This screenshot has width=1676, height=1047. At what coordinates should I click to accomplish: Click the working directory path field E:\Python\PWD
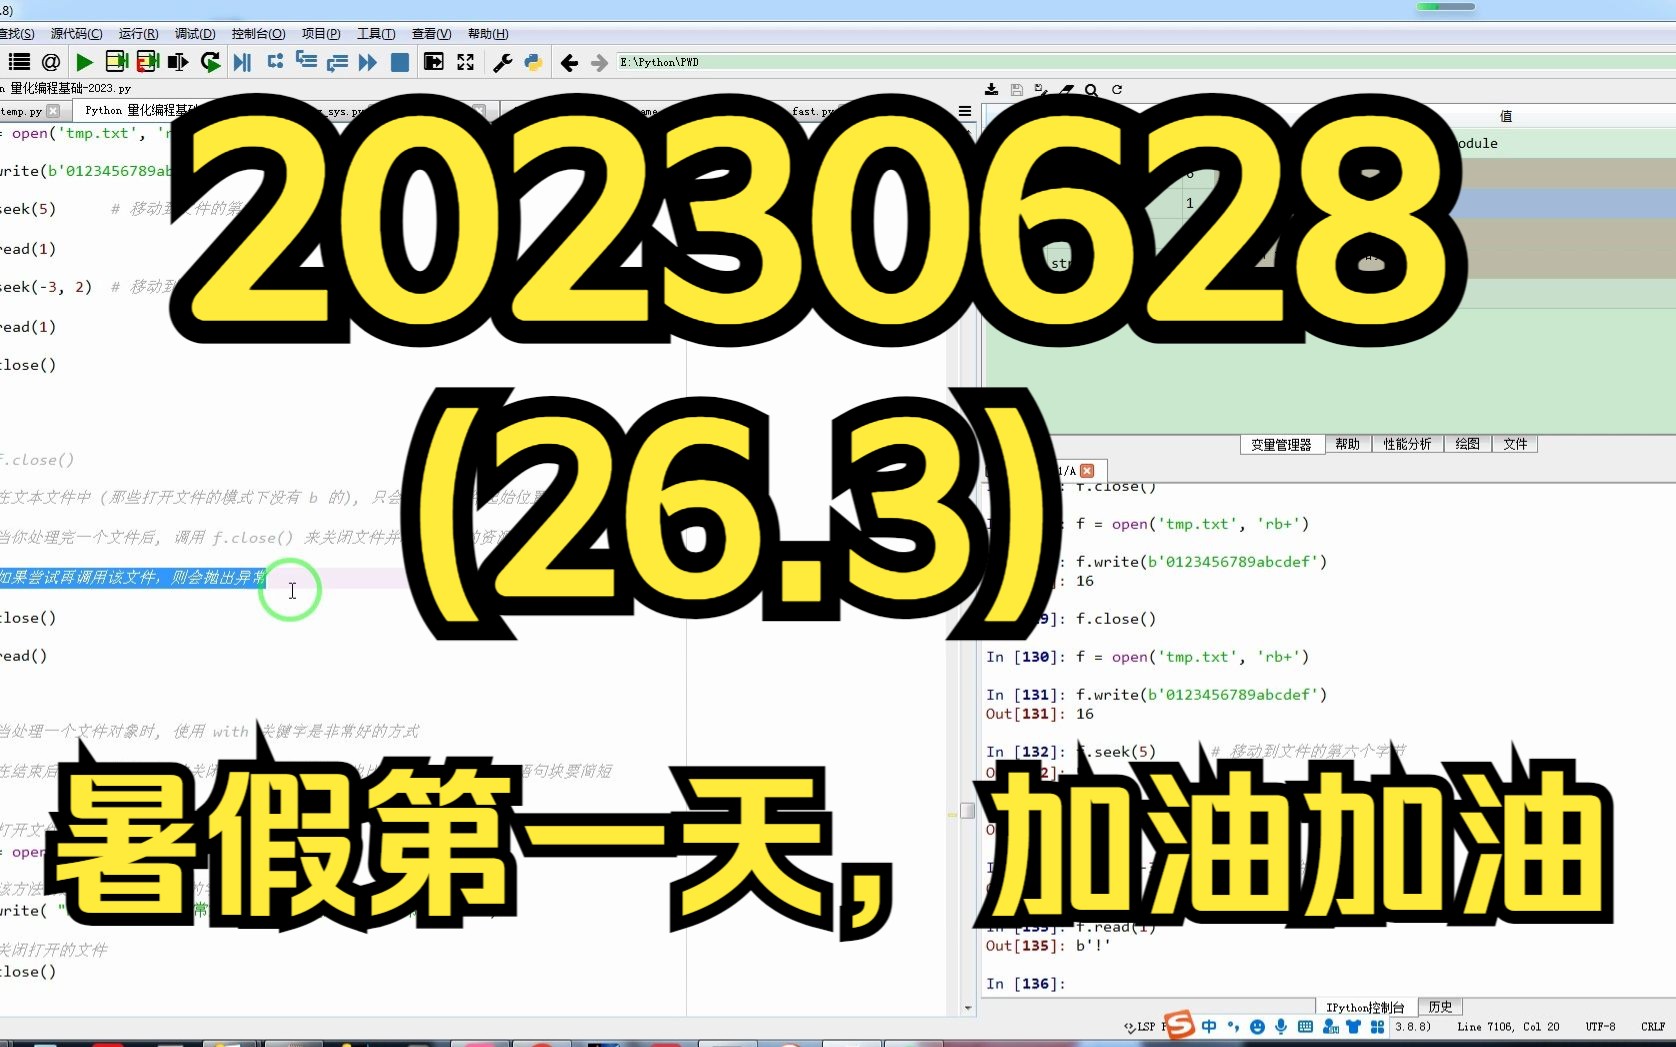point(1145,62)
